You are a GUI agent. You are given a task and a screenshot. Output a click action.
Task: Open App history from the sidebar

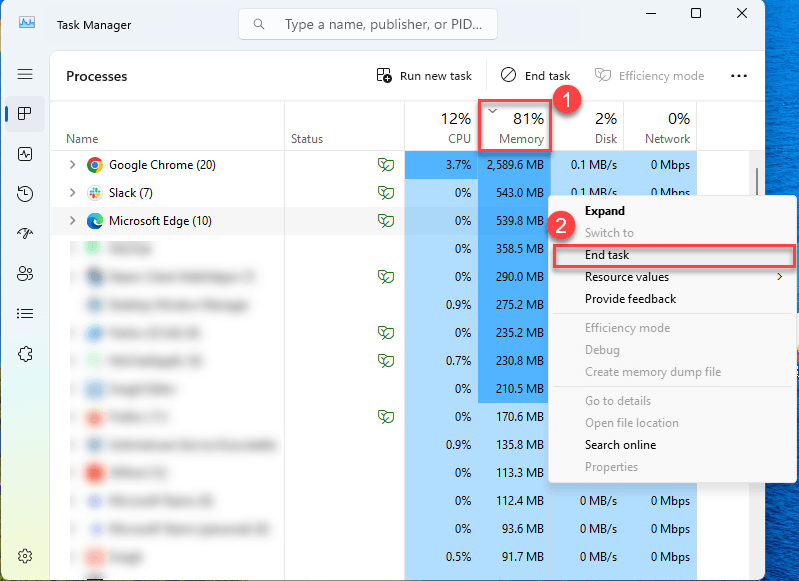25,194
